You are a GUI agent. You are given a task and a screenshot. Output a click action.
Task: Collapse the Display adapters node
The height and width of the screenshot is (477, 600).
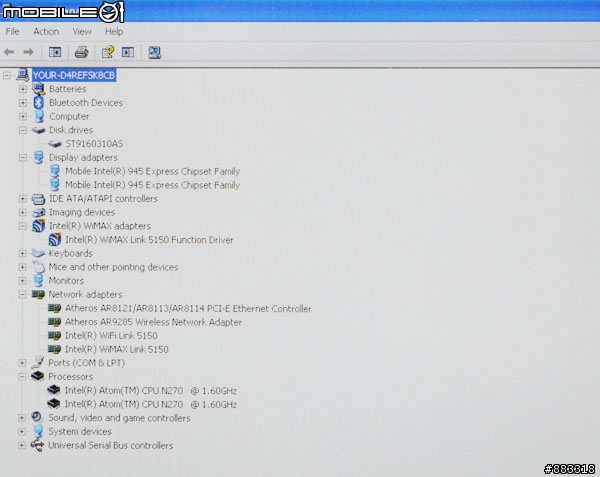pos(23,158)
